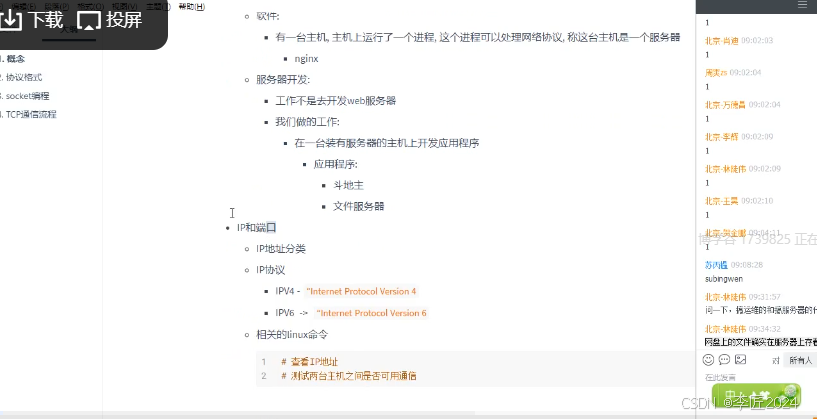Viewport: 817px width, 419px height.
Task: Open the chat panel hamburger menu
Action: [802, 5]
